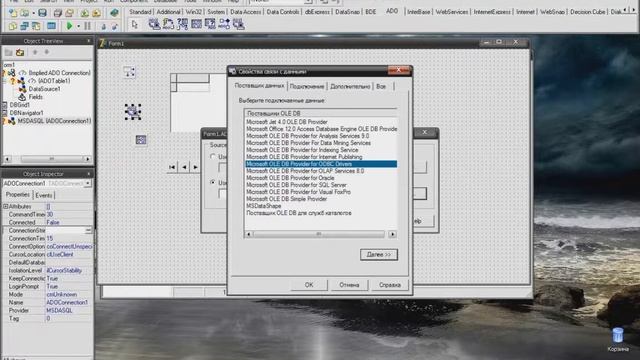The image size is (640, 360).
Task: Pick the ADOCommand component from the palette
Action: point(168,24)
